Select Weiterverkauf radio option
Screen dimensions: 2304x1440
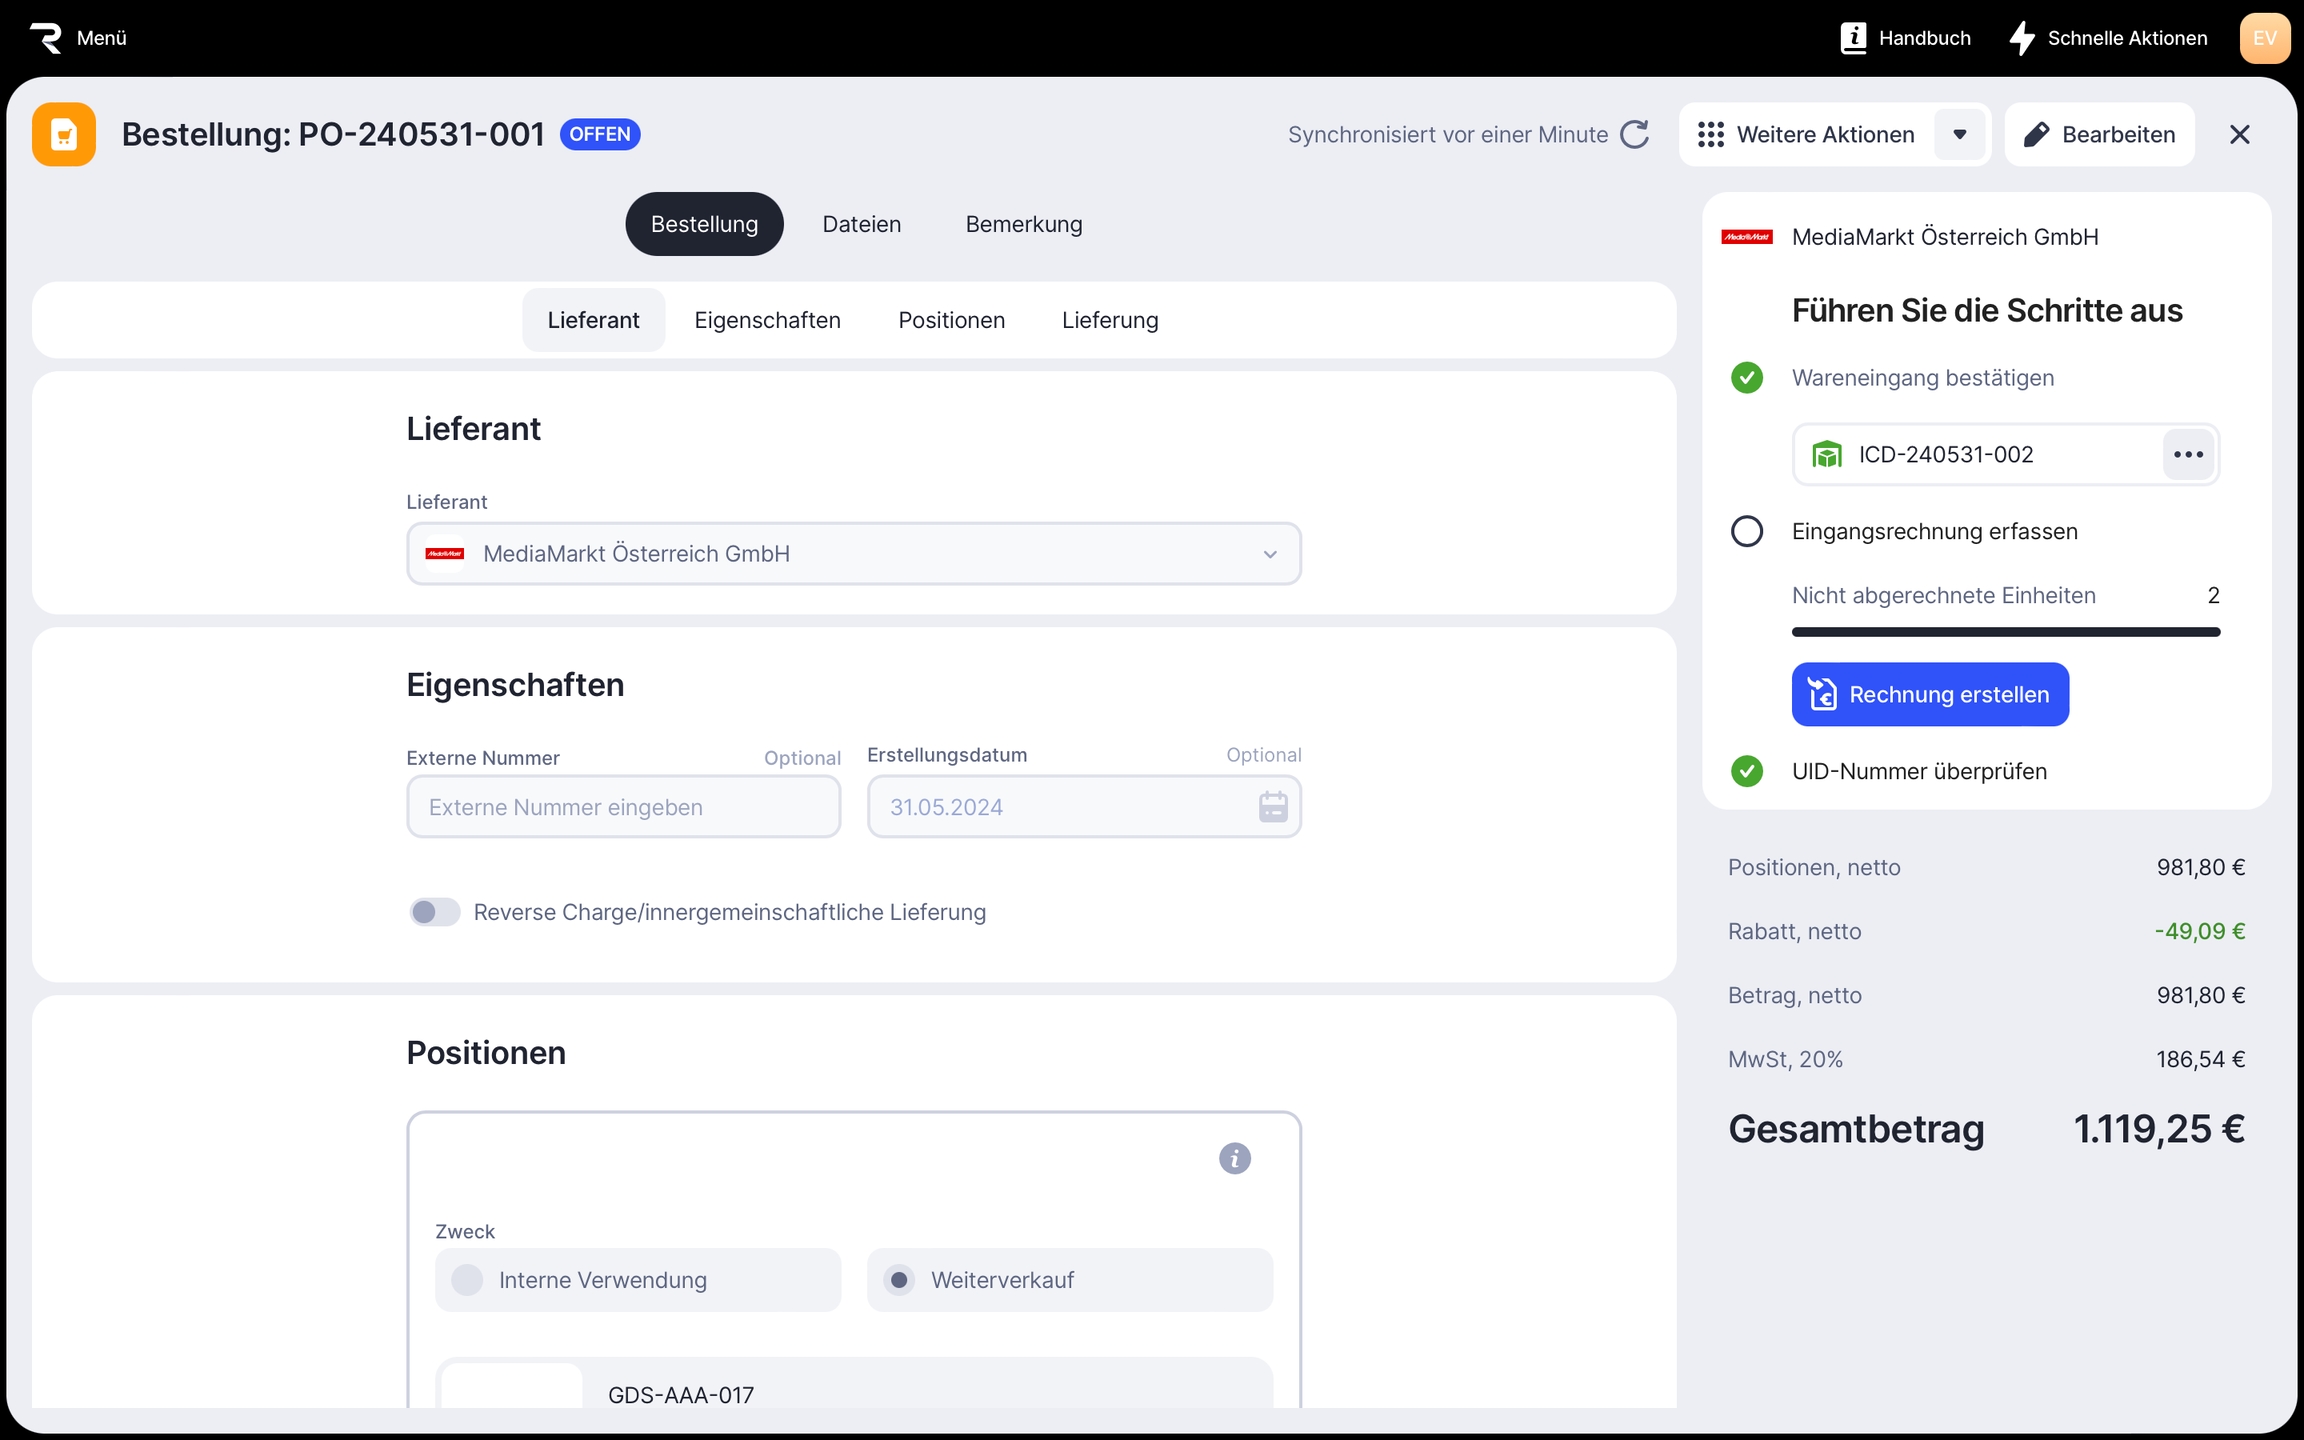pyautogui.click(x=899, y=1280)
